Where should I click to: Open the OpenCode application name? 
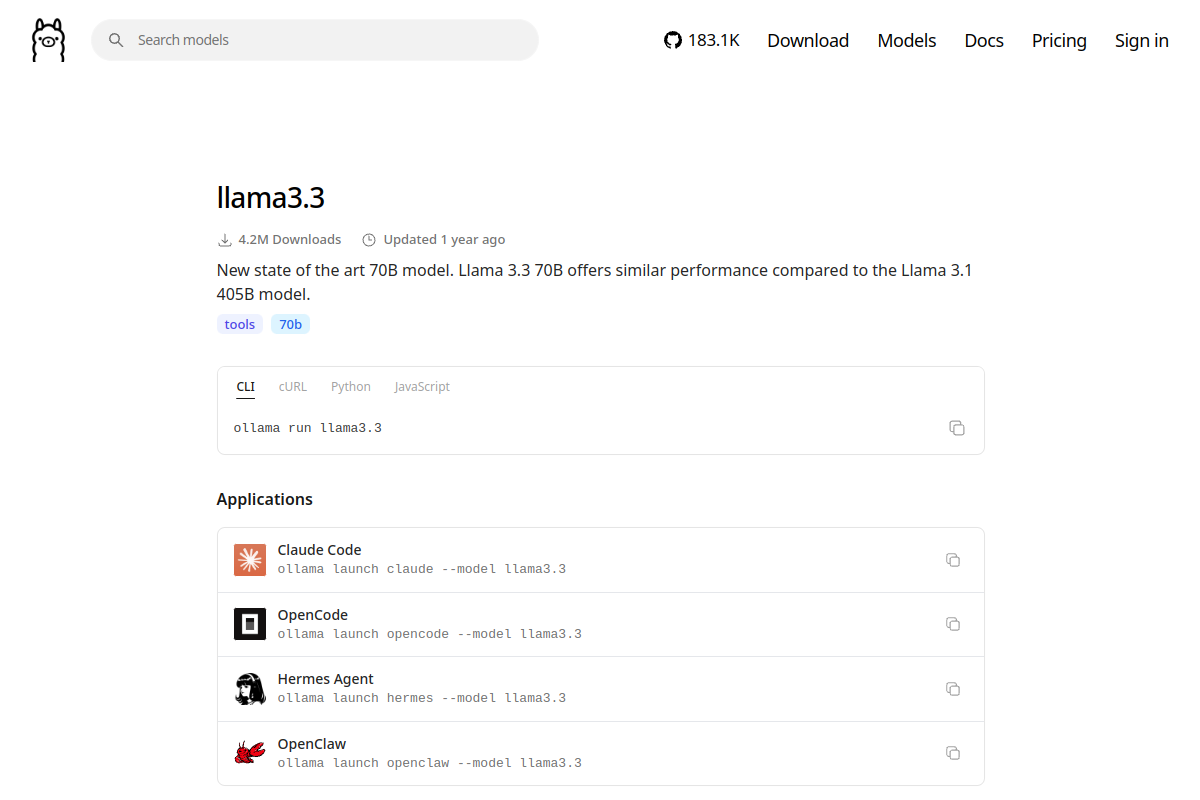pos(313,615)
